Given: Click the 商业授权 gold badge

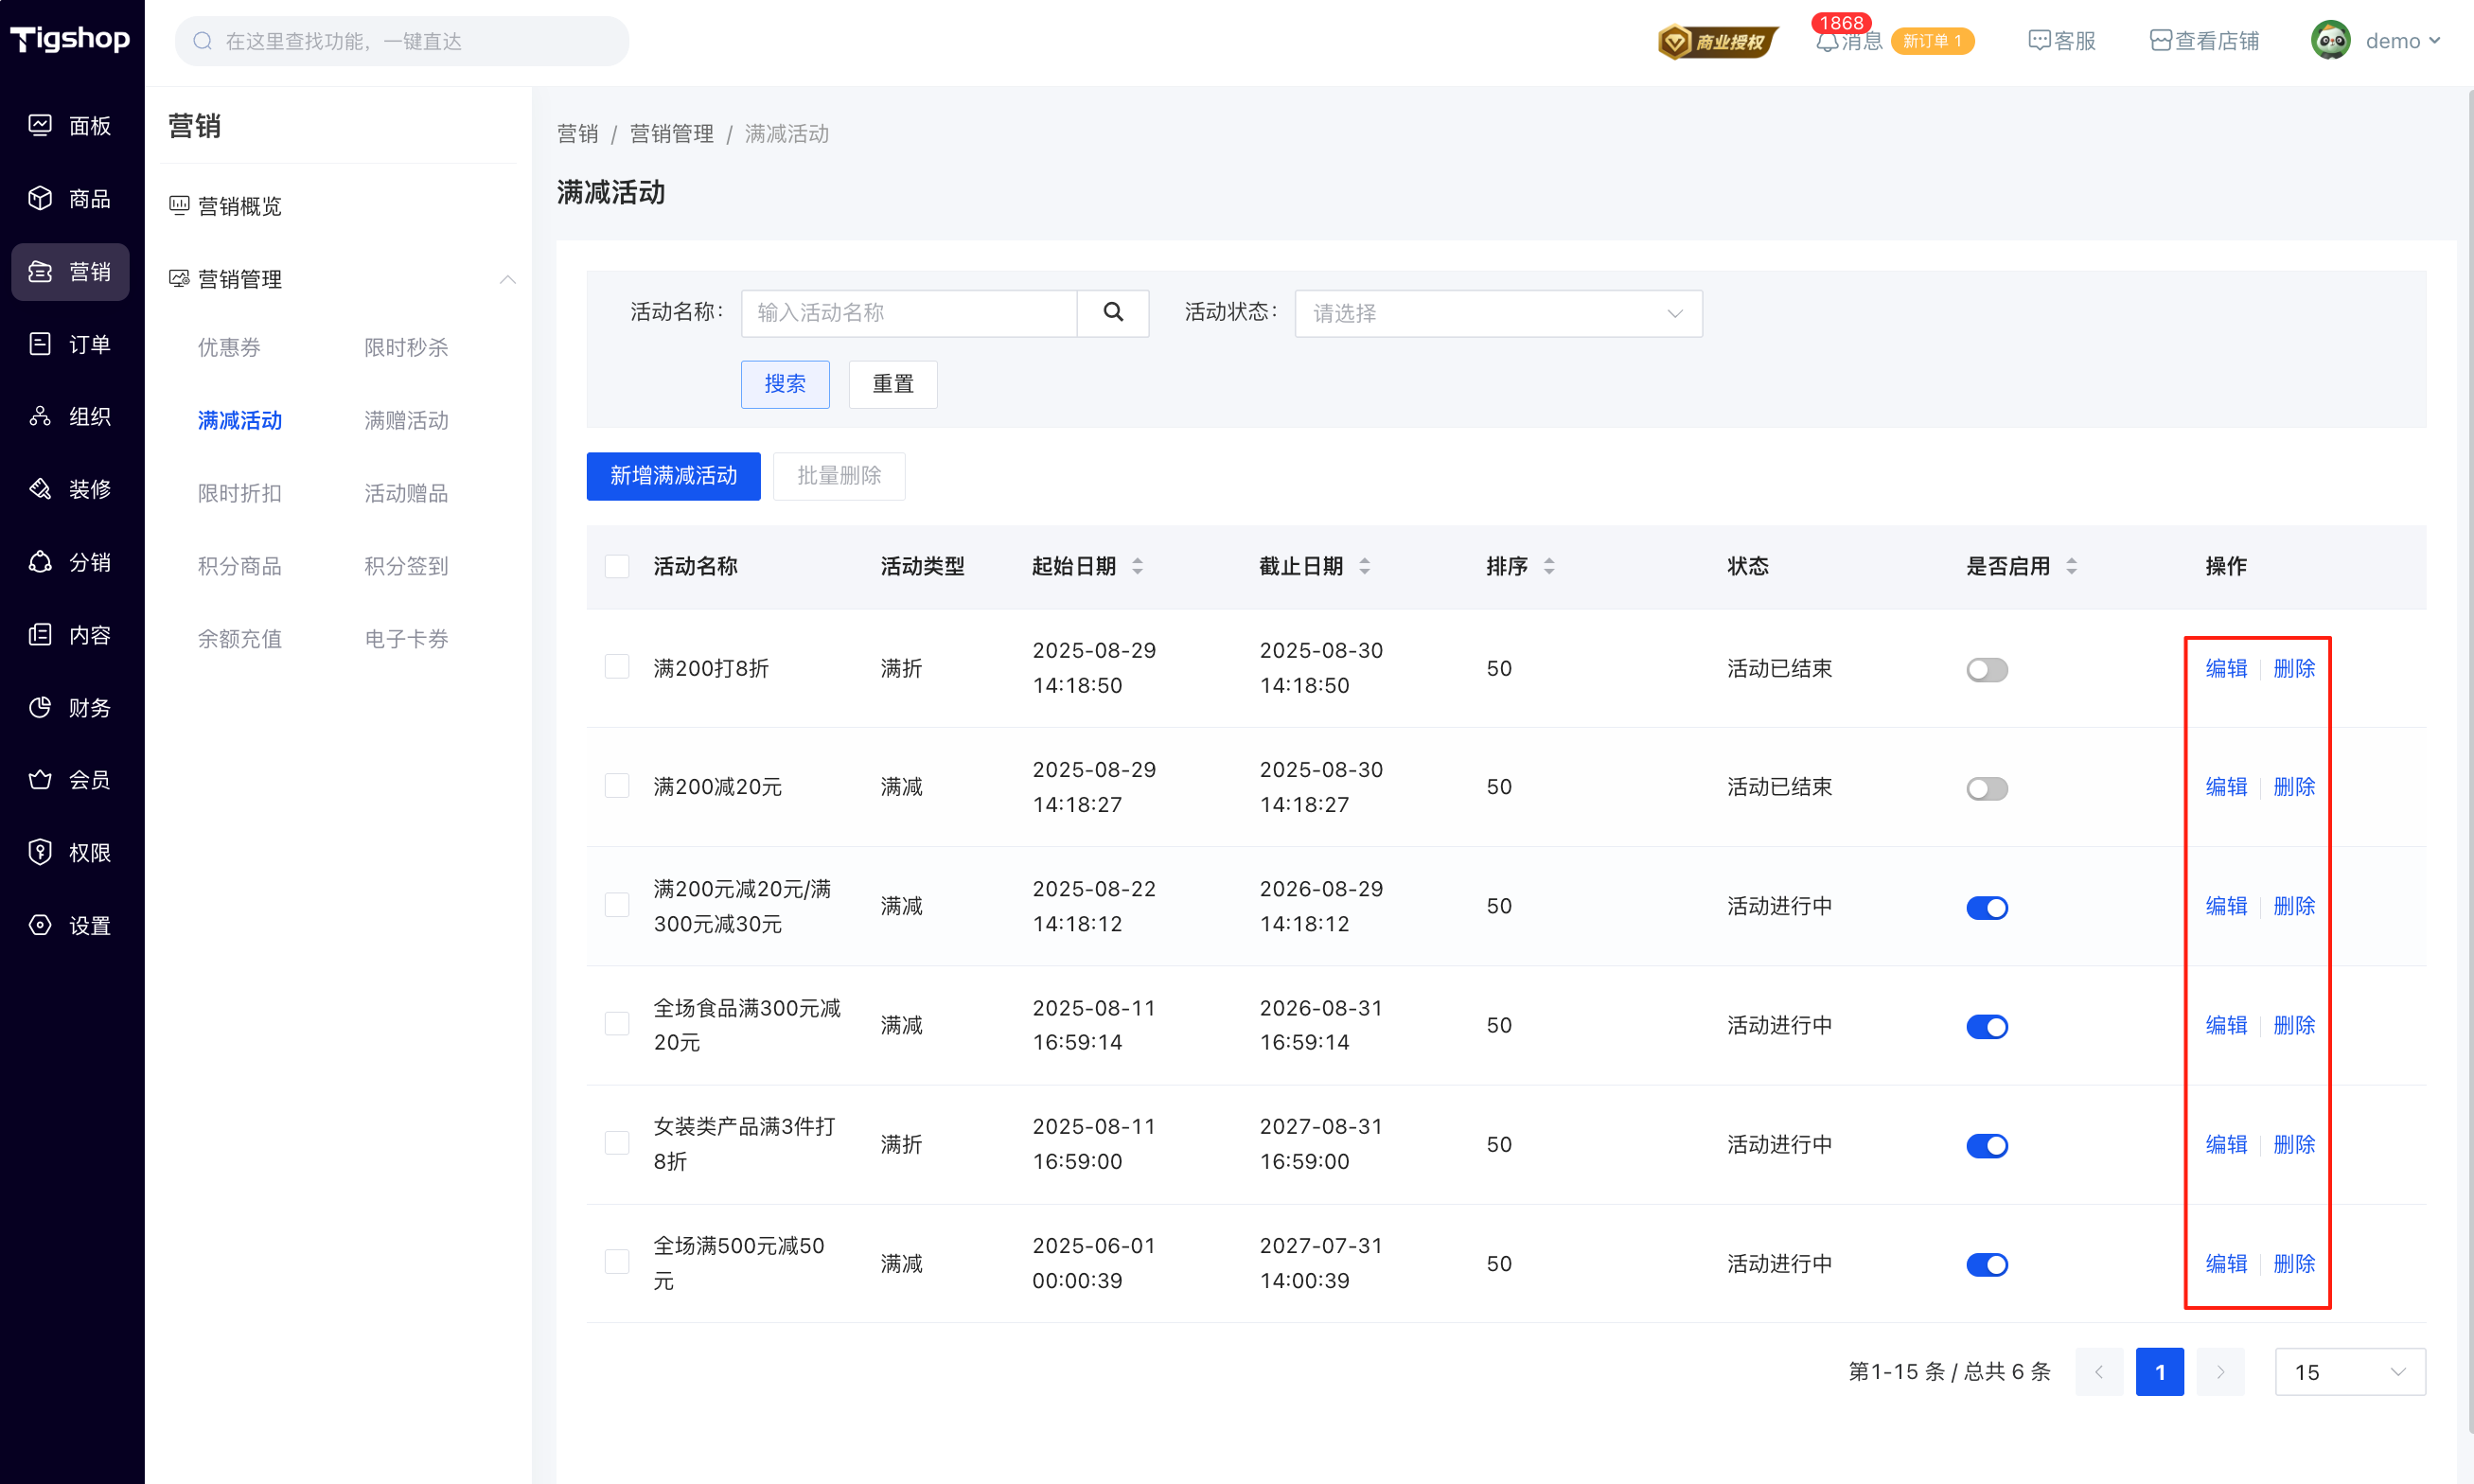Looking at the screenshot, I should tap(1717, 42).
